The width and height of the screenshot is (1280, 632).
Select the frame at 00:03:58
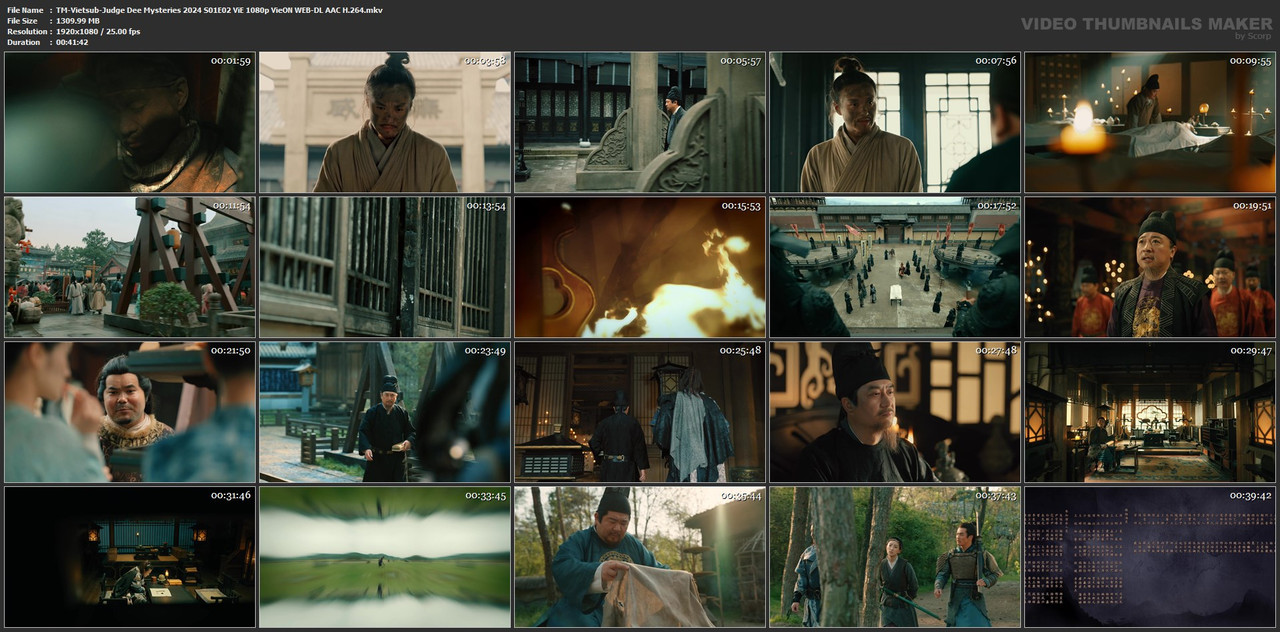(385, 123)
